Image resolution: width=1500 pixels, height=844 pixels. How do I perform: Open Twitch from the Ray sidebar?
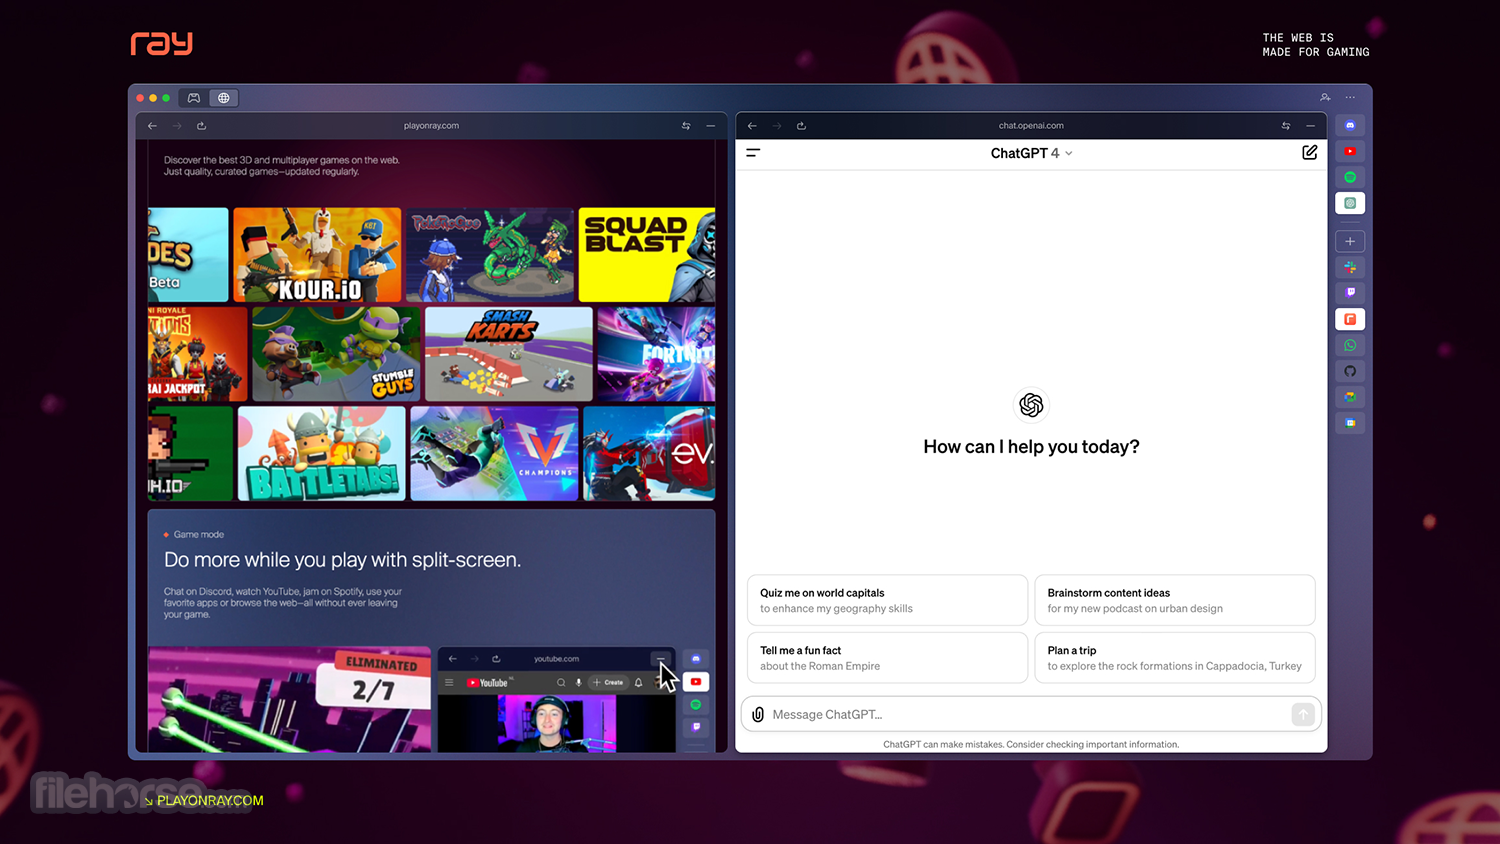point(1350,293)
